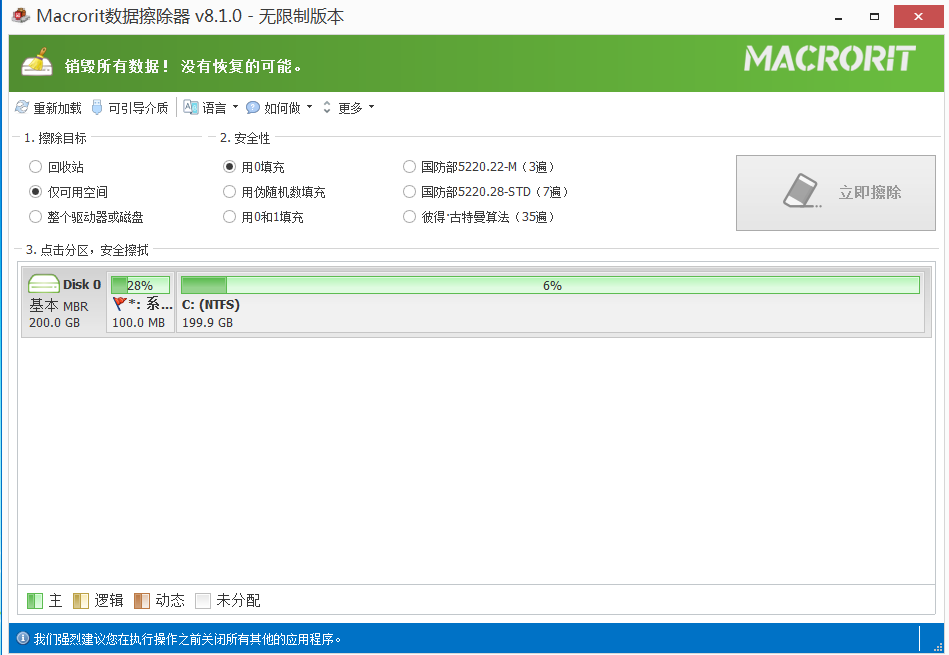Viewport: 949px width, 655px height.
Task: Select the Recycle Bin (回收站) target
Action: pos(56,166)
